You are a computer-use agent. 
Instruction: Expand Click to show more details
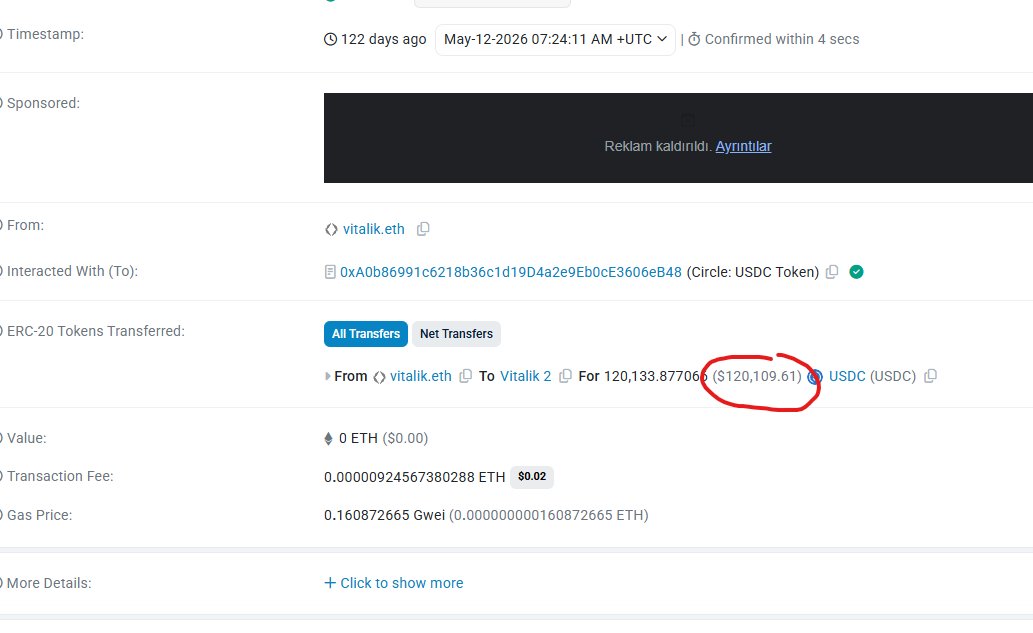click(394, 583)
